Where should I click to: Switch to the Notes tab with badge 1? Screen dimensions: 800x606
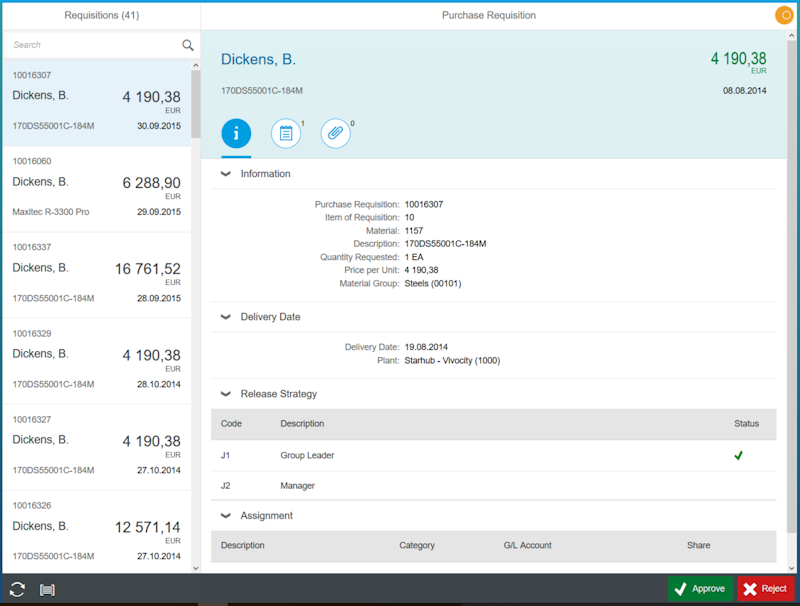coord(286,132)
